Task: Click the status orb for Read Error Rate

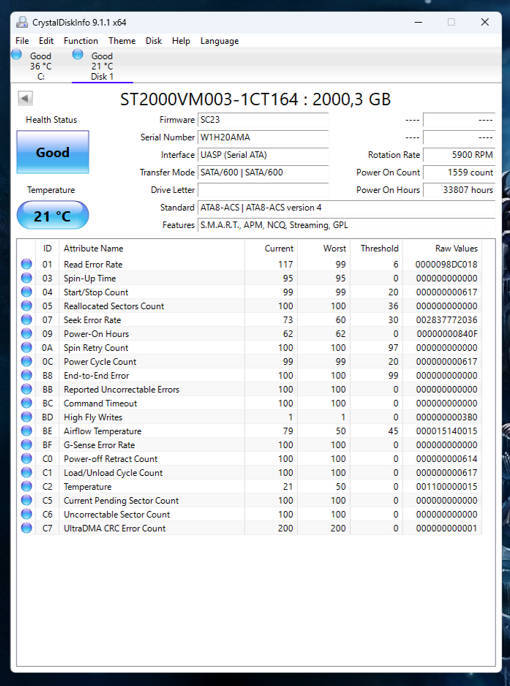Action: [27, 264]
